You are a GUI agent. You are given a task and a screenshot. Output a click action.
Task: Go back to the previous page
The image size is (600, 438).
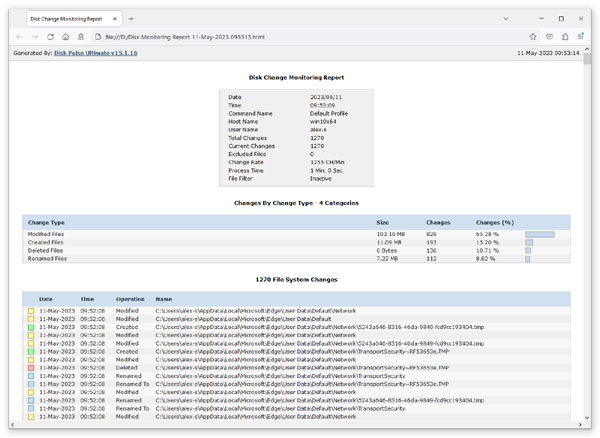20,37
